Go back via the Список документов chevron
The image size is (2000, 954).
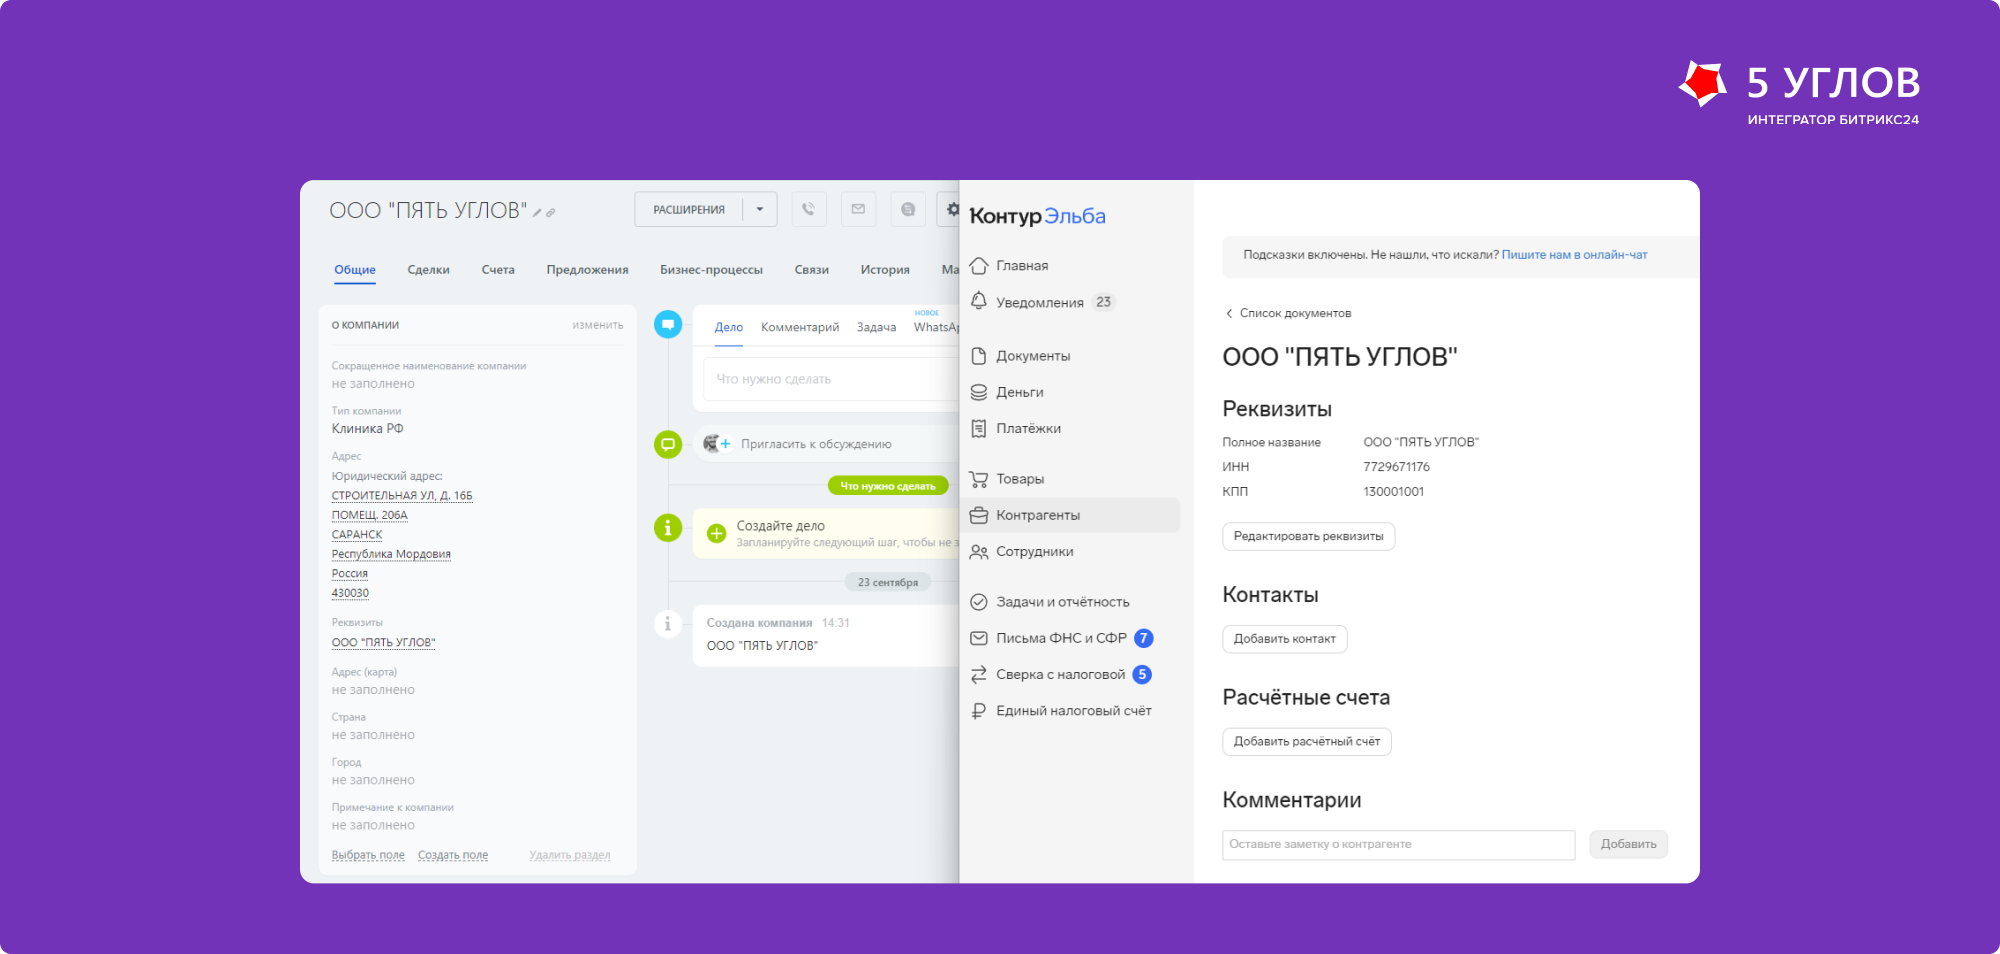pos(1229,314)
